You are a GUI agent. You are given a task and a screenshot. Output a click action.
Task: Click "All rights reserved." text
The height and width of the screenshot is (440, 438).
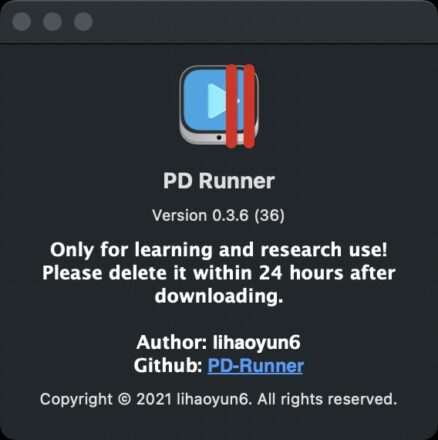pyautogui.click(x=327, y=399)
